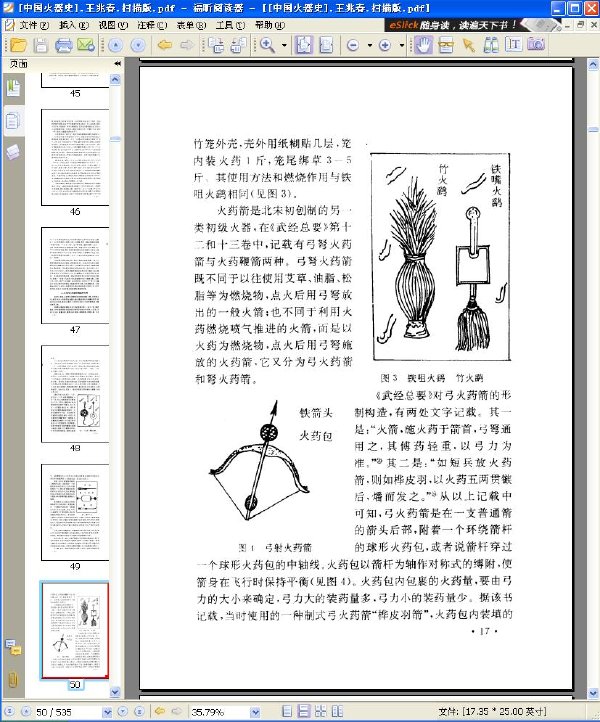Click the zoom magnifier tool
600x722 pixels.
coord(267,45)
